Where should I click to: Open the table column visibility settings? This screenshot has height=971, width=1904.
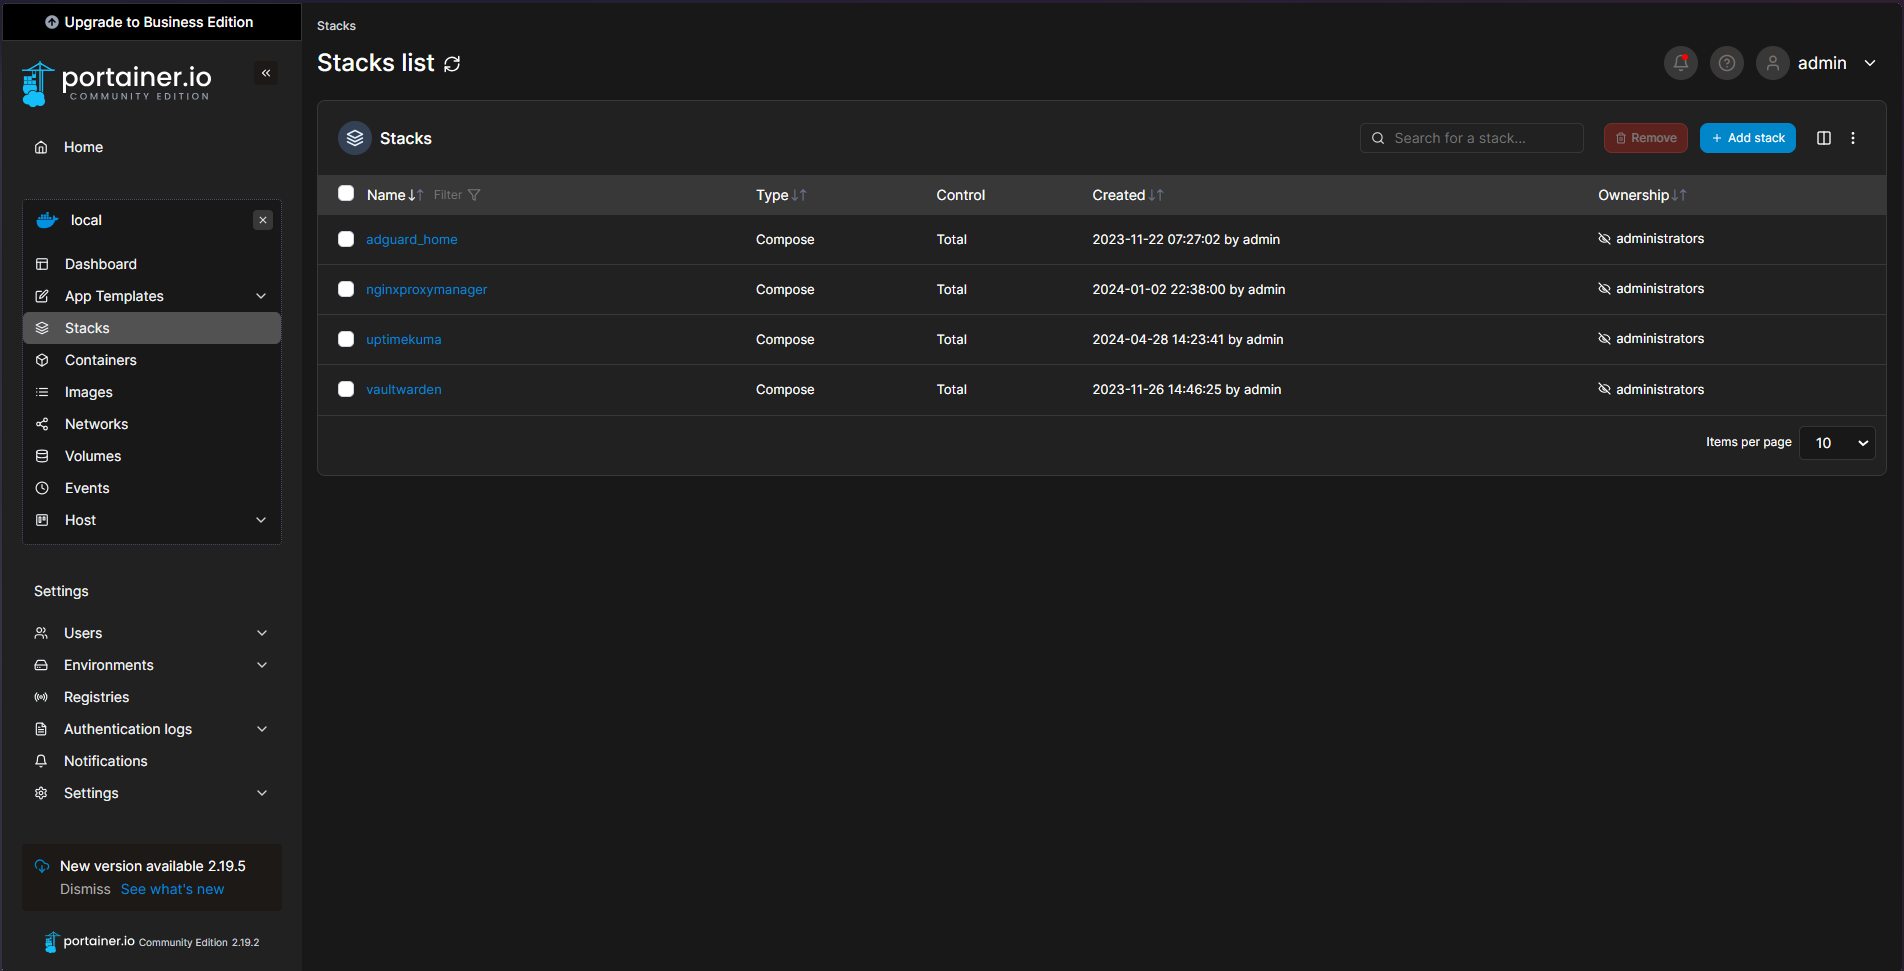(1823, 137)
